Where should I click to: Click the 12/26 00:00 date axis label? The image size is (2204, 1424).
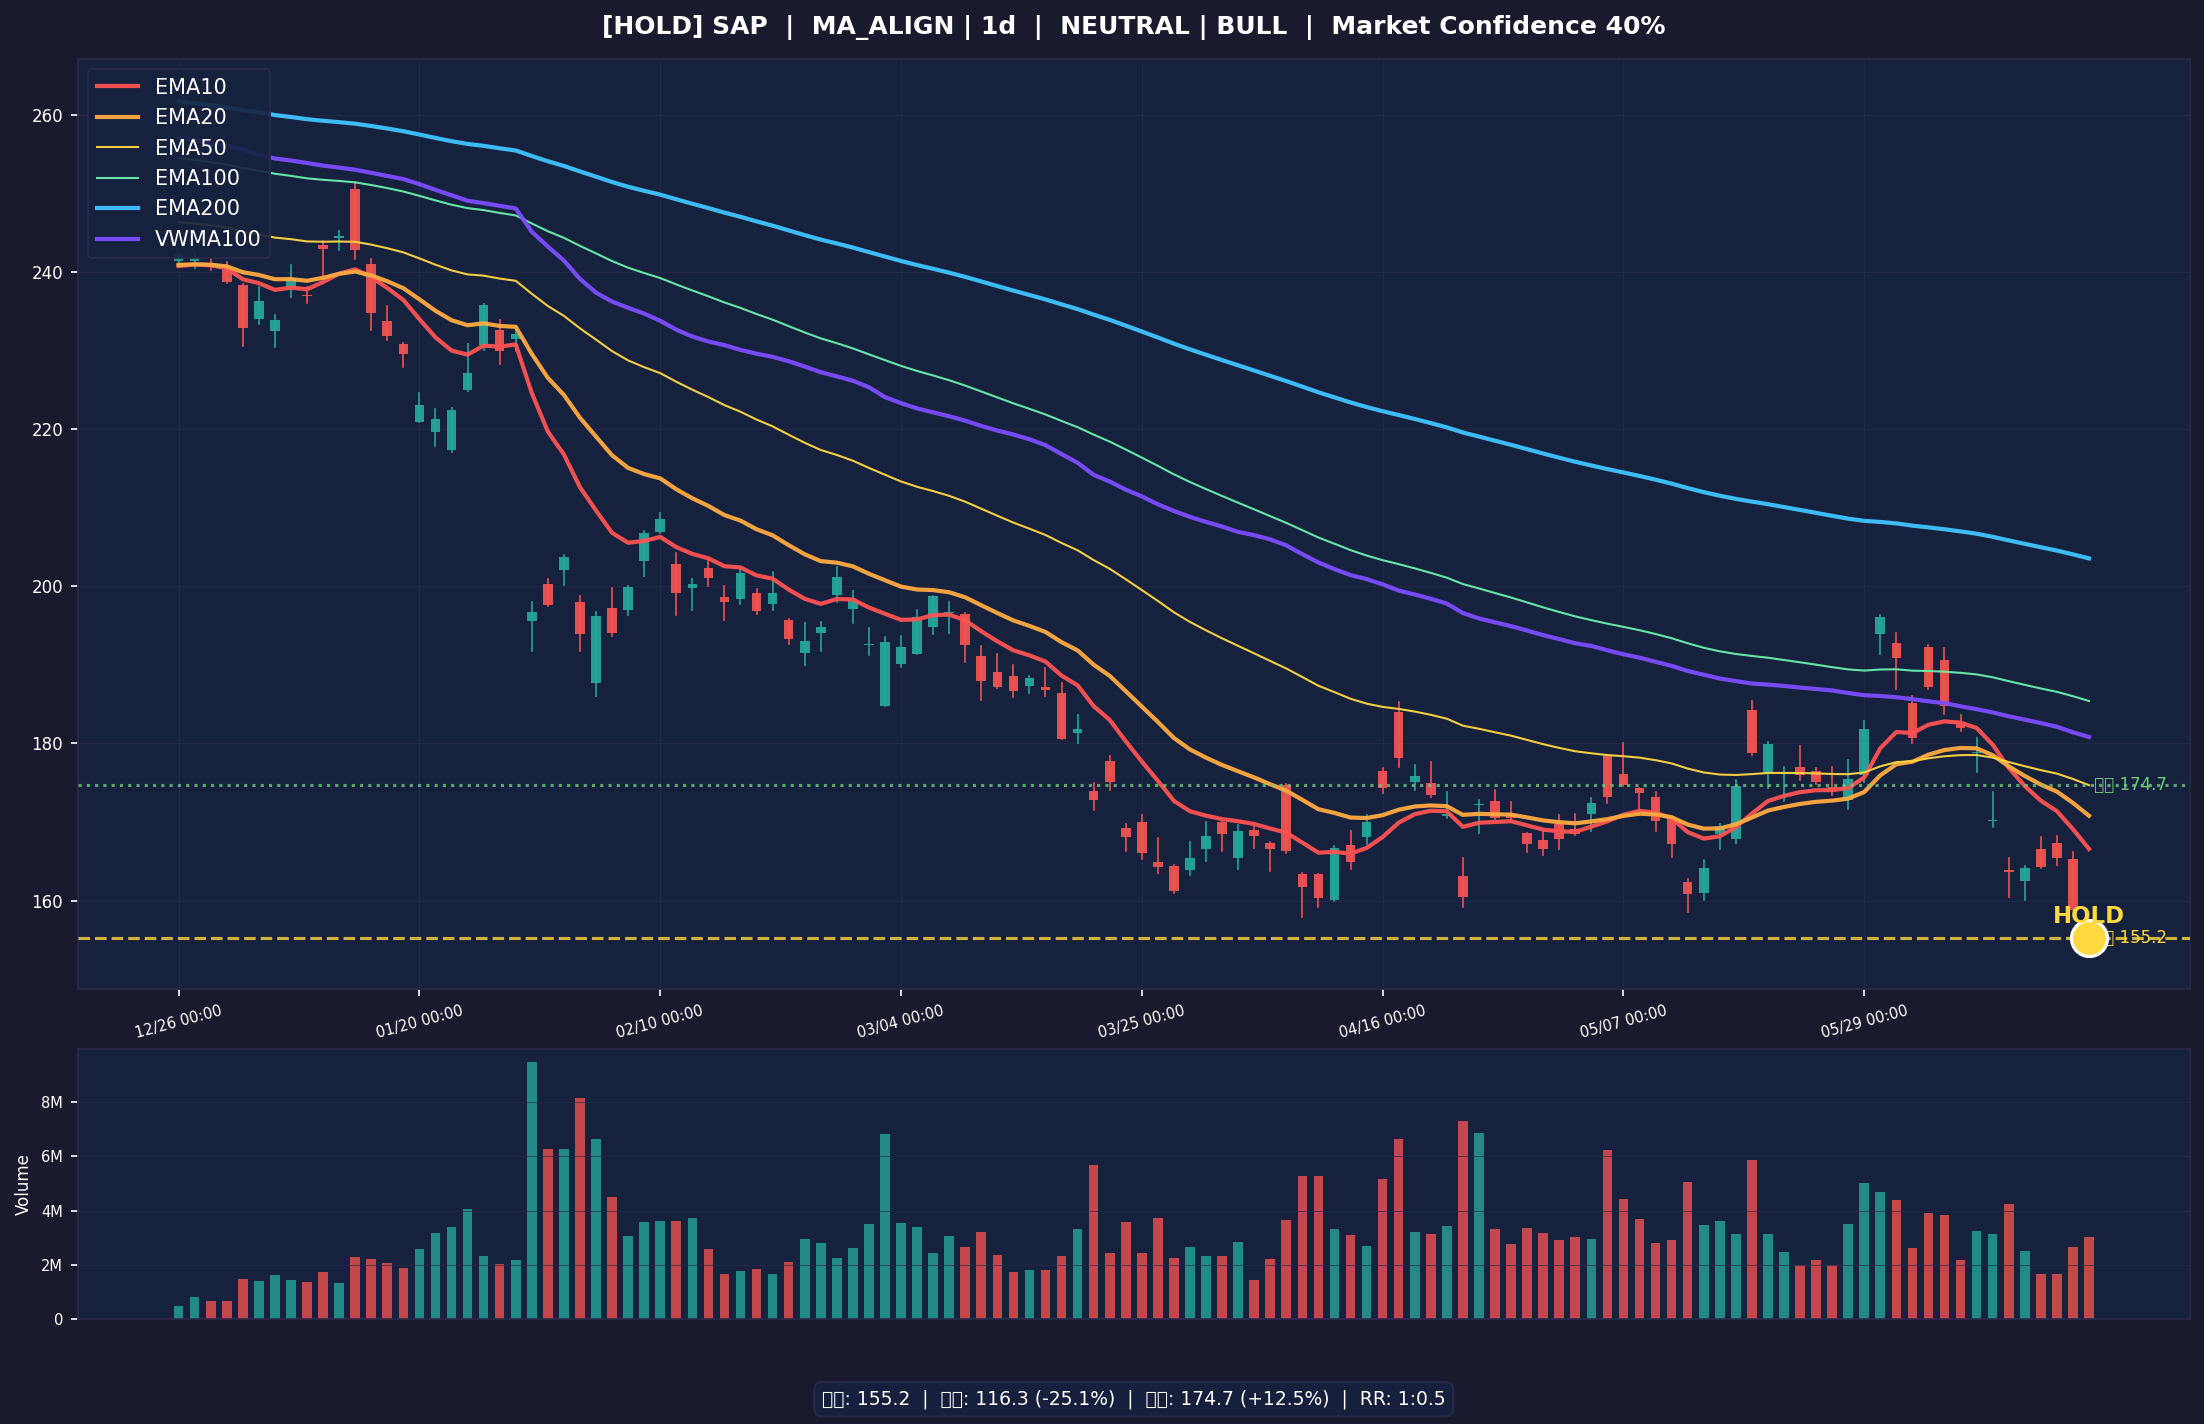(x=179, y=1021)
